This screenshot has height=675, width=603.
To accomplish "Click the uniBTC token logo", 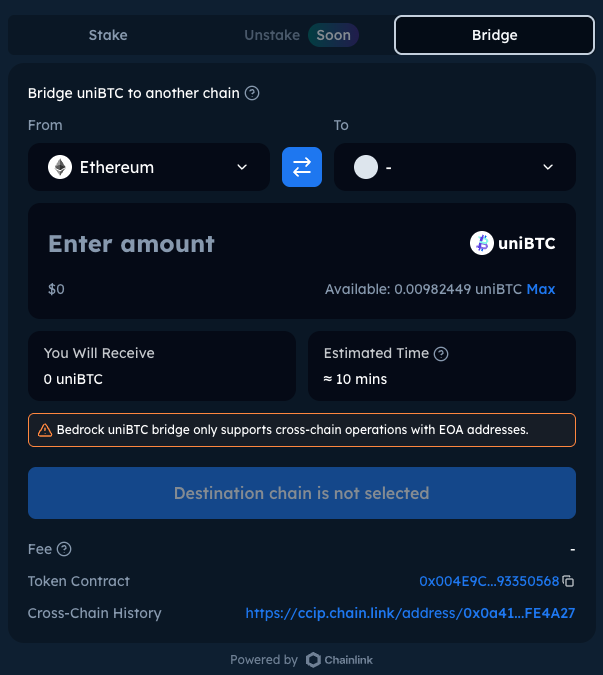I will 482,243.
